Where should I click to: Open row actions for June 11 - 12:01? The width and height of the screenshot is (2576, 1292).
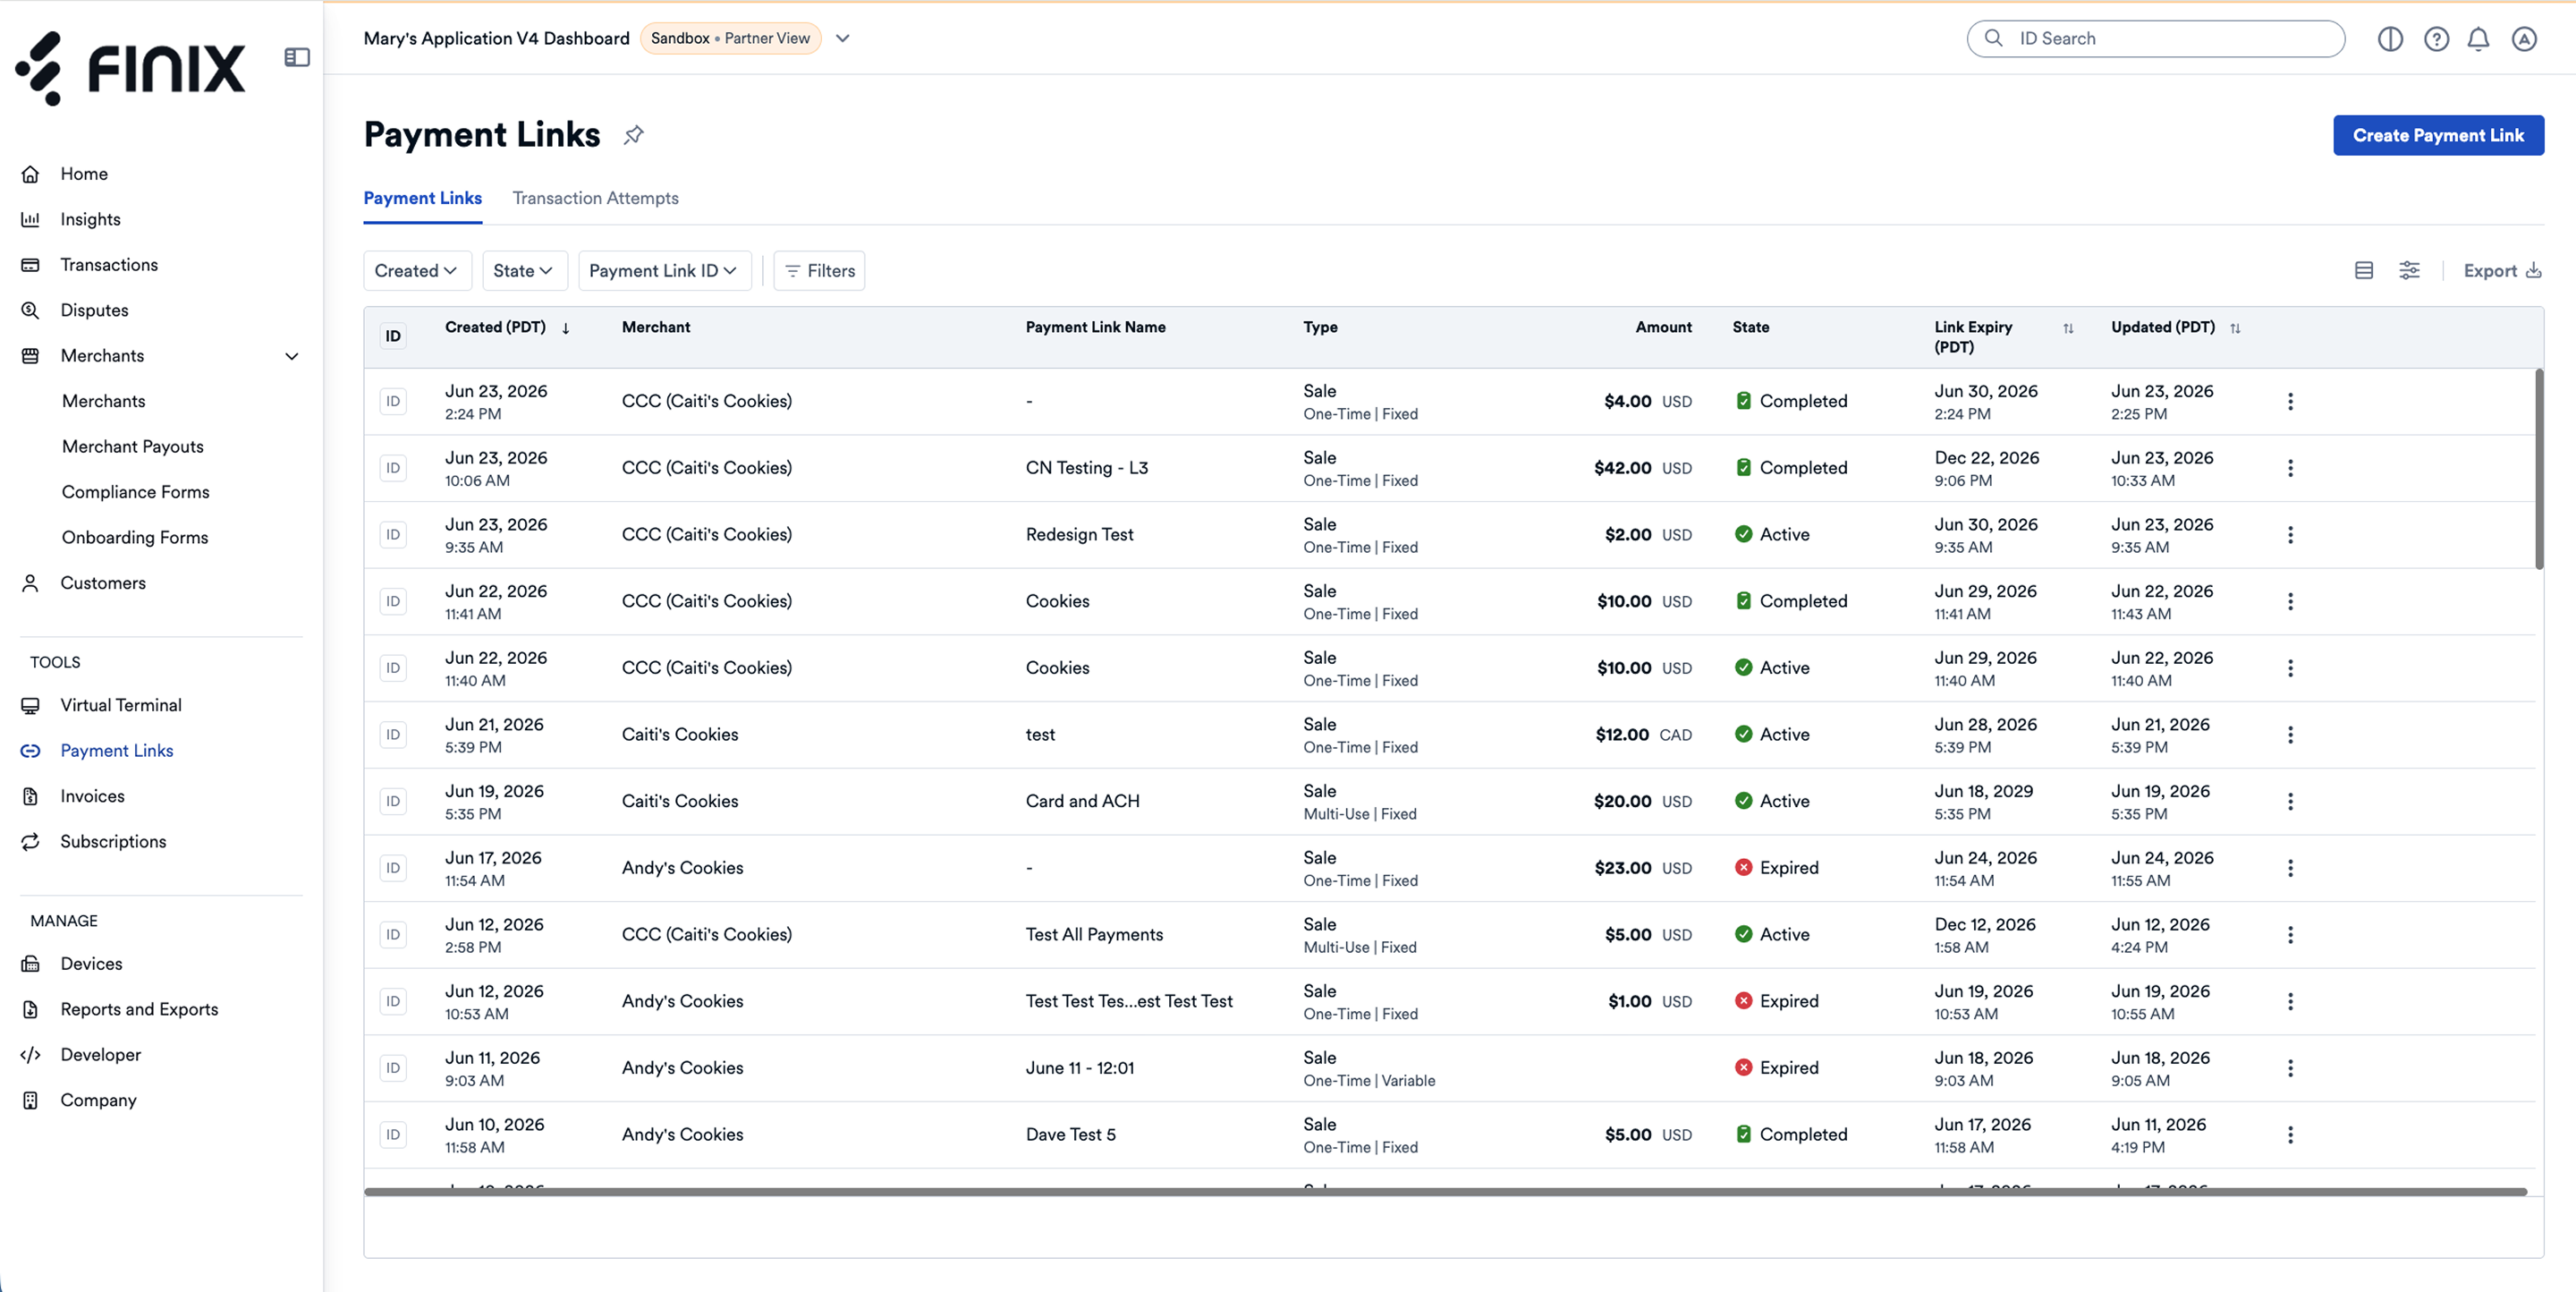point(2290,1068)
